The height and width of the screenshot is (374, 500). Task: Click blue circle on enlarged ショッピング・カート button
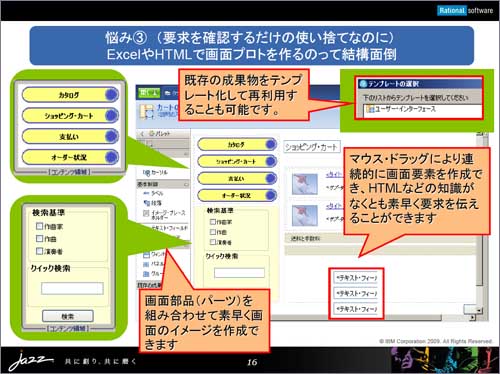tap(111, 116)
